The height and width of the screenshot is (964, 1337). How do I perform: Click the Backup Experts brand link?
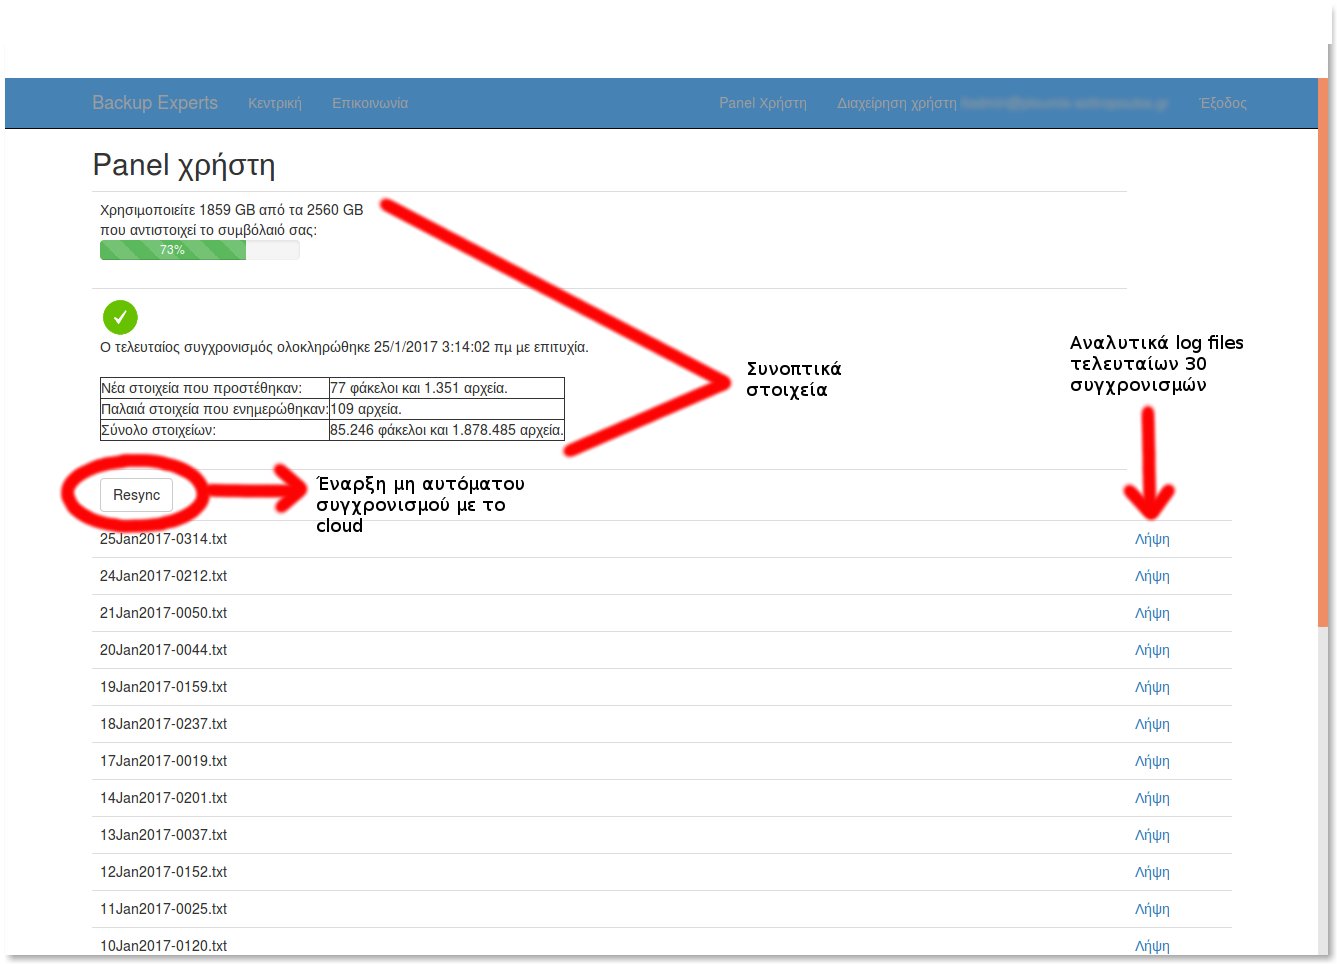pyautogui.click(x=155, y=103)
